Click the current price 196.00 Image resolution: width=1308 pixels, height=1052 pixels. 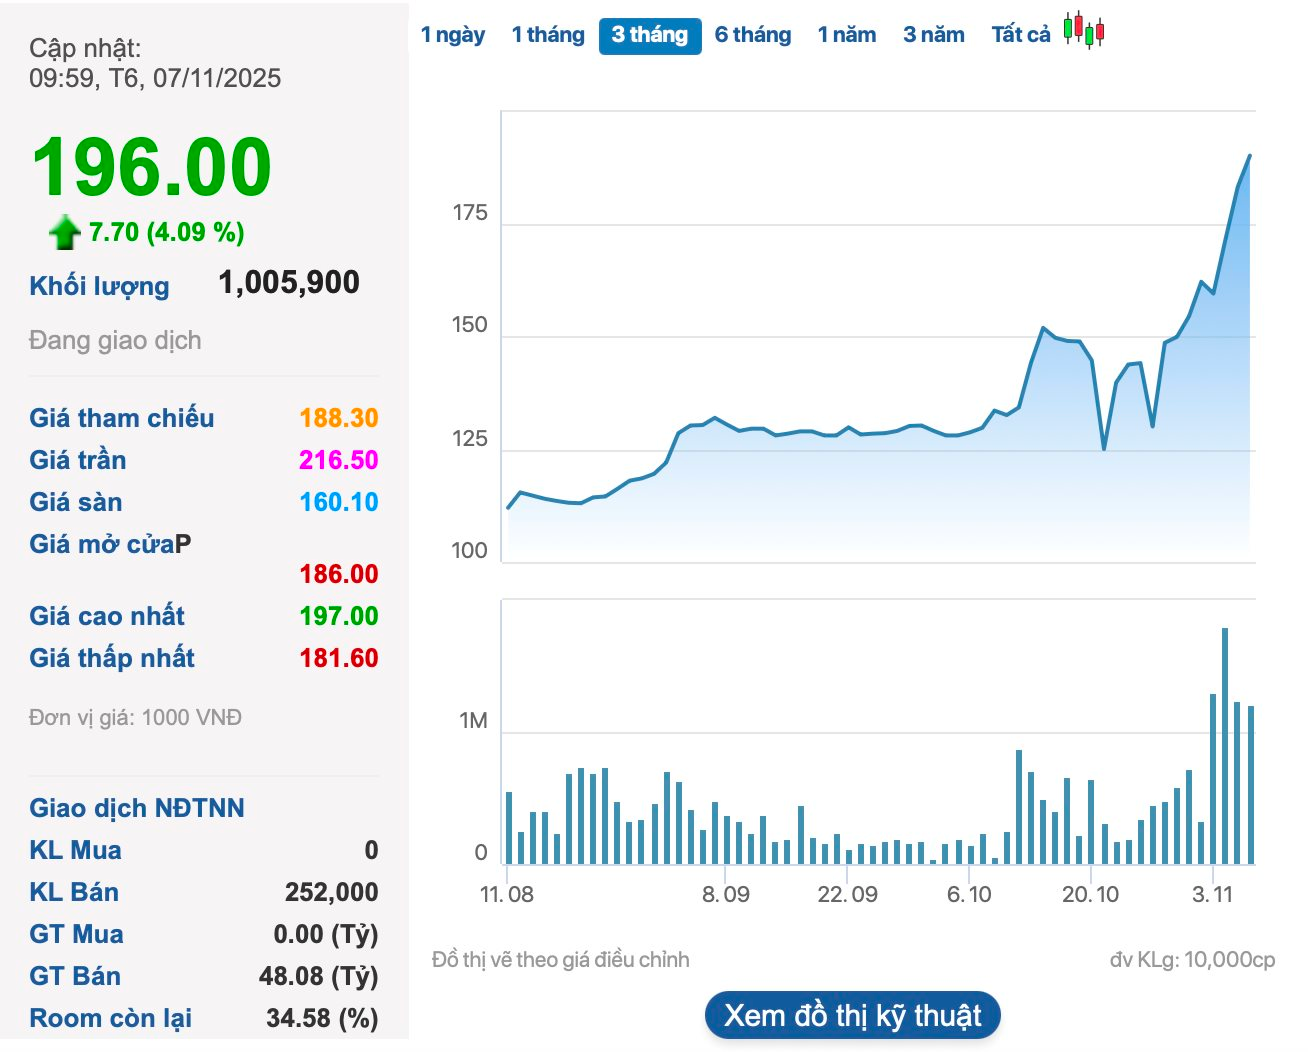[x=152, y=167]
